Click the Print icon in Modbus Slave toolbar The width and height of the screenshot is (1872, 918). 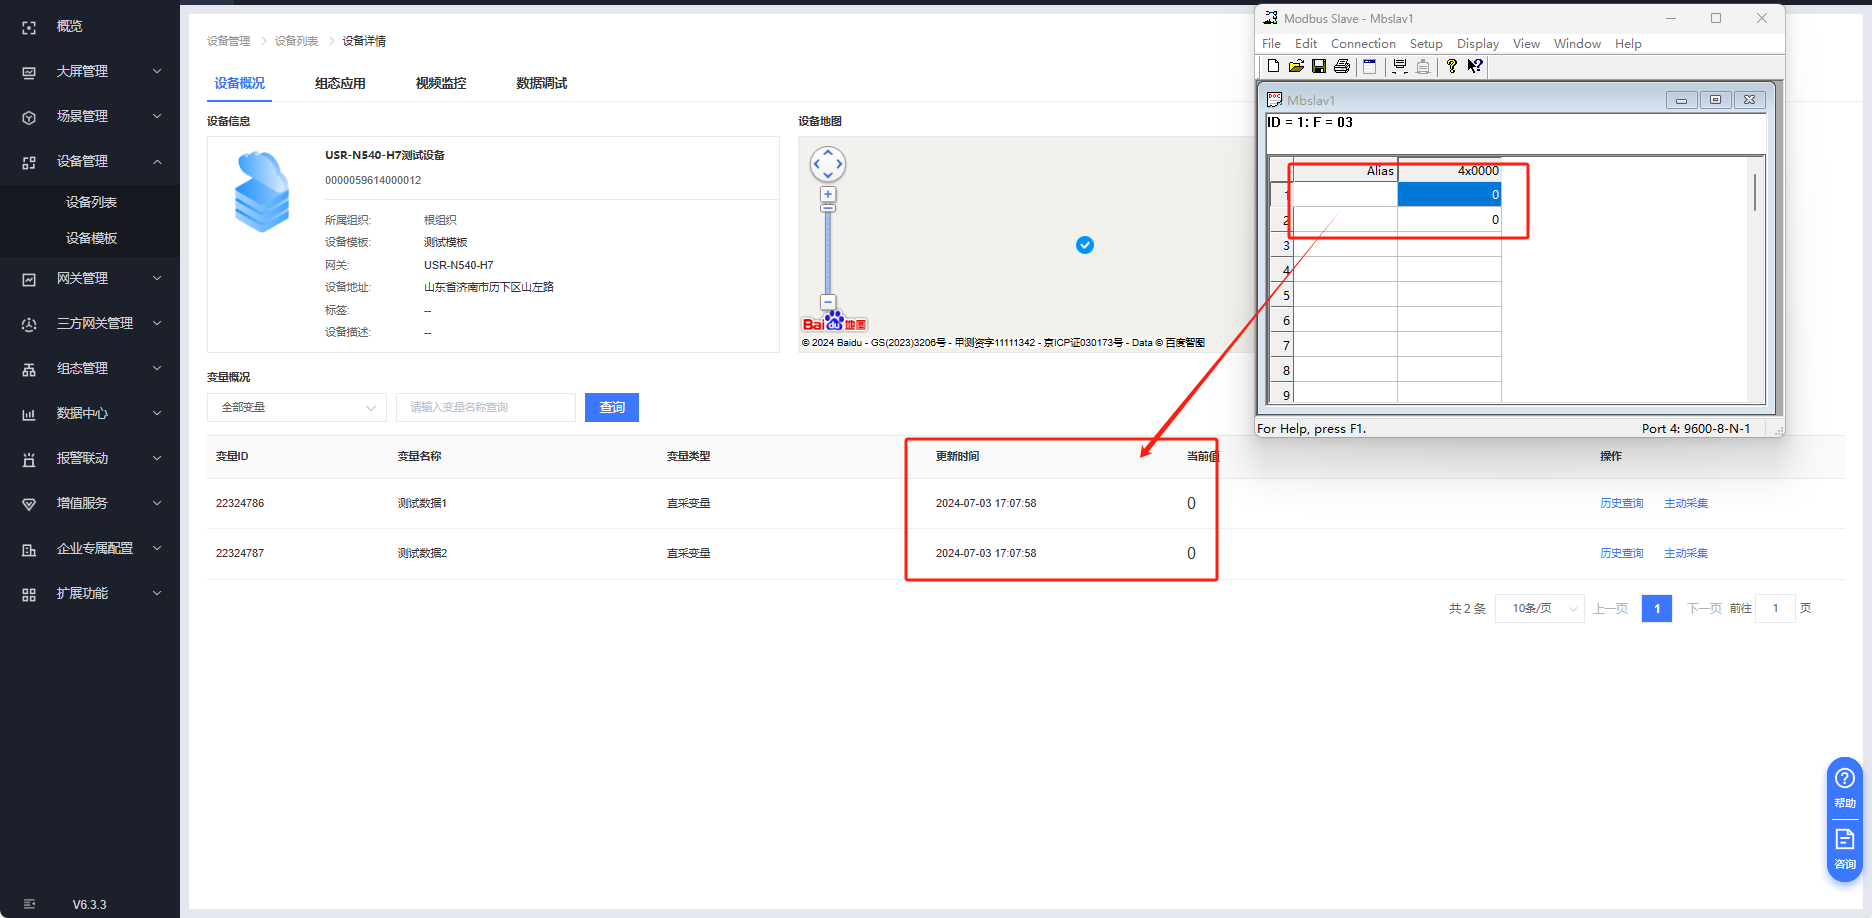1342,66
